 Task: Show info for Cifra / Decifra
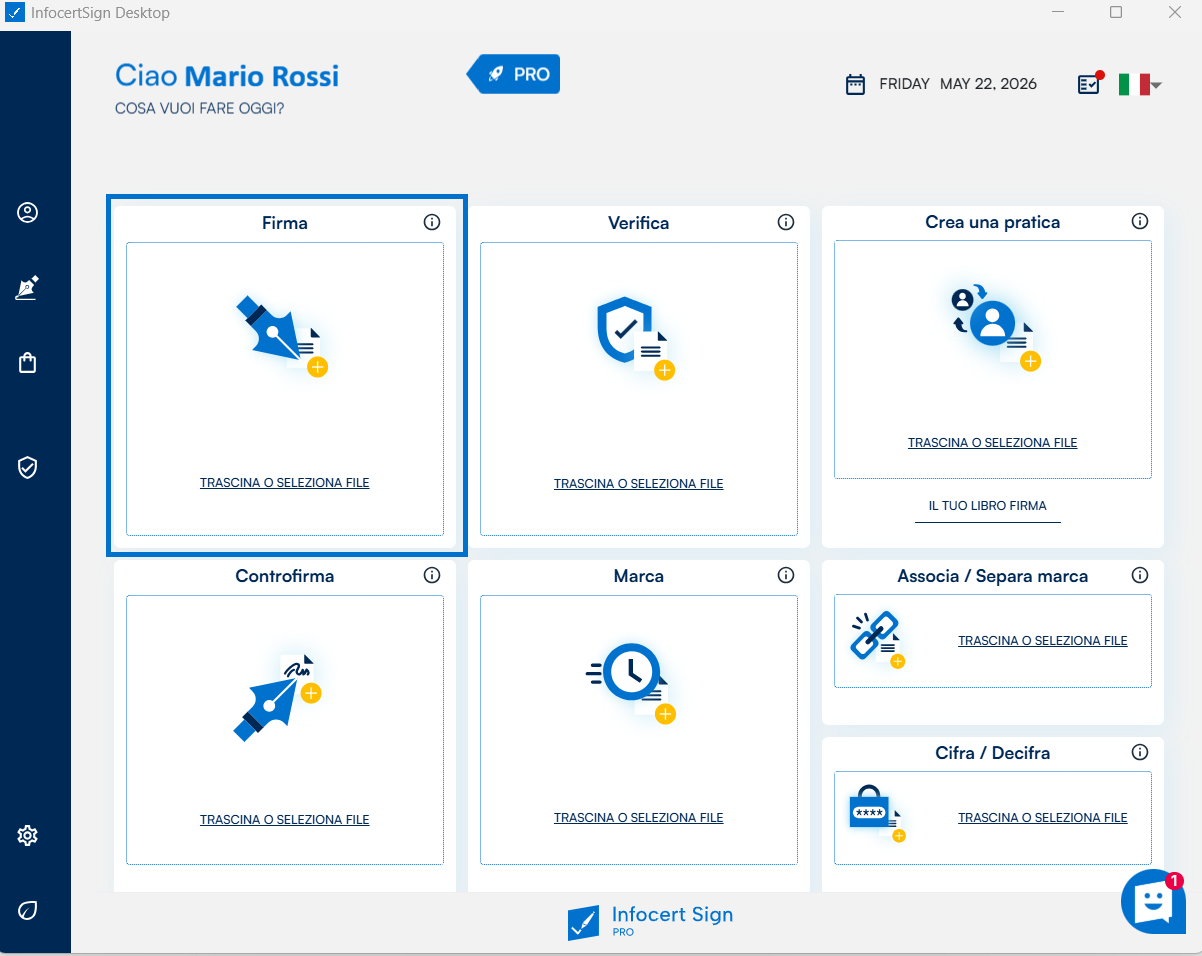point(1140,752)
